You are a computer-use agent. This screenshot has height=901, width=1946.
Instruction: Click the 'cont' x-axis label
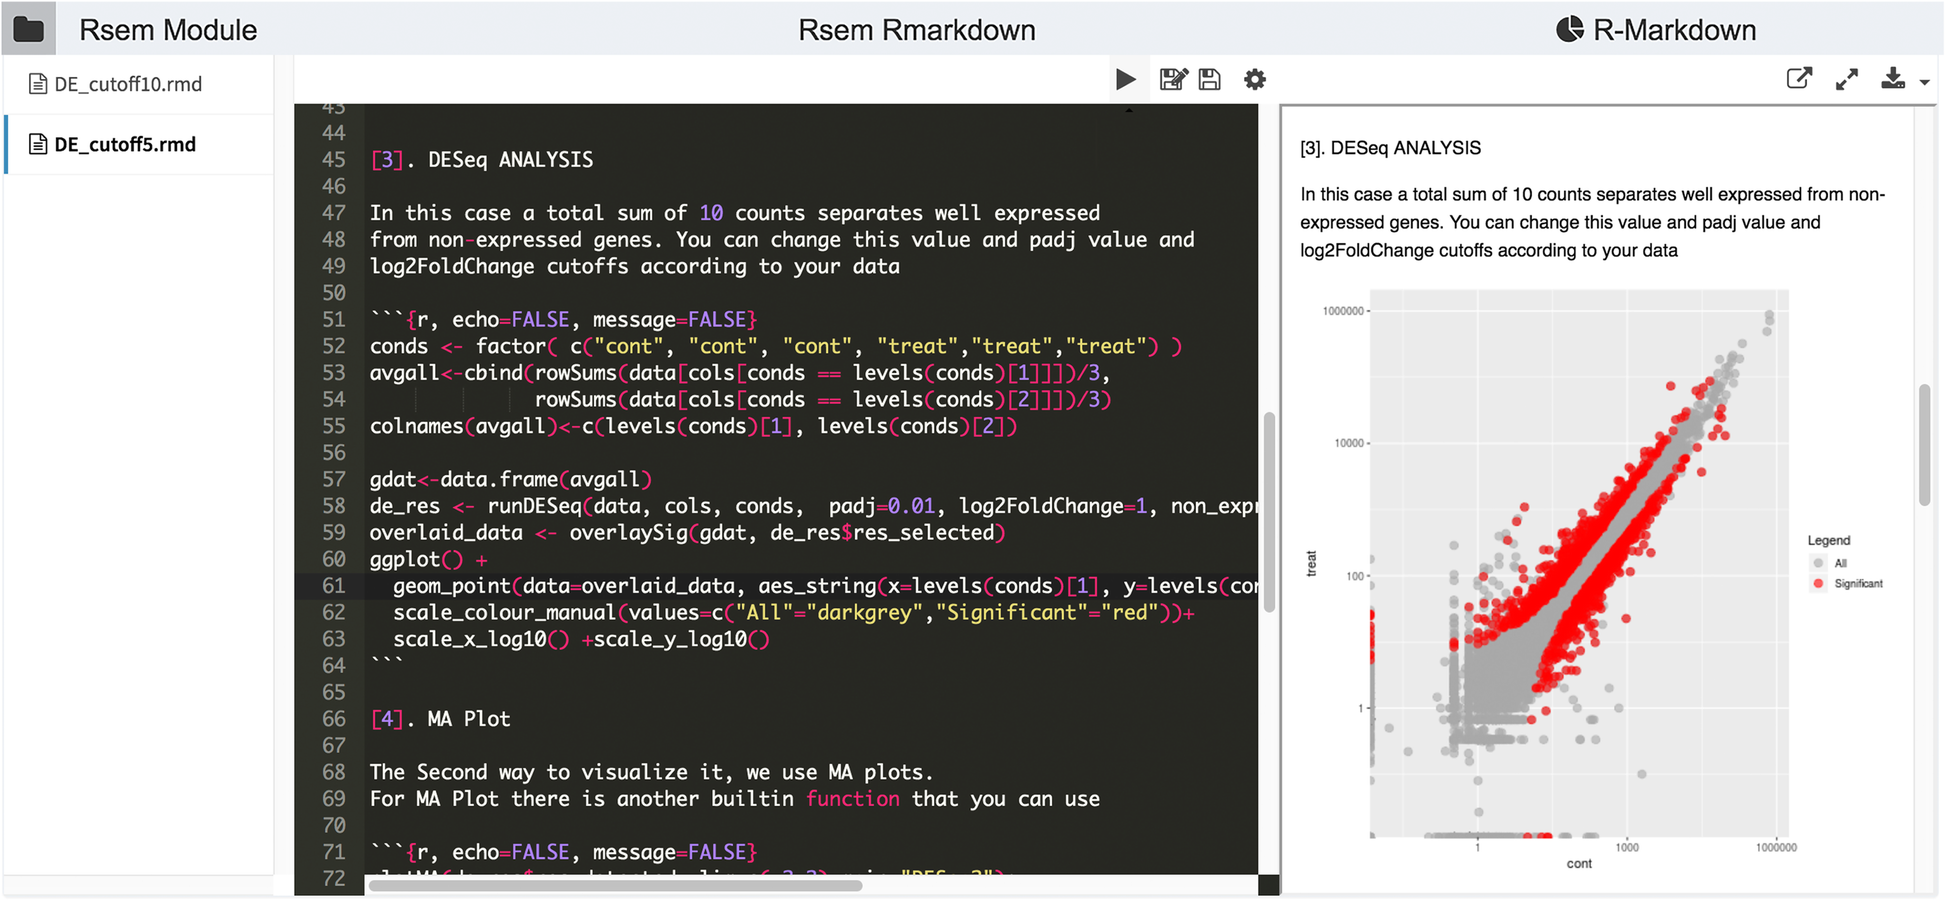pyautogui.click(x=1579, y=863)
